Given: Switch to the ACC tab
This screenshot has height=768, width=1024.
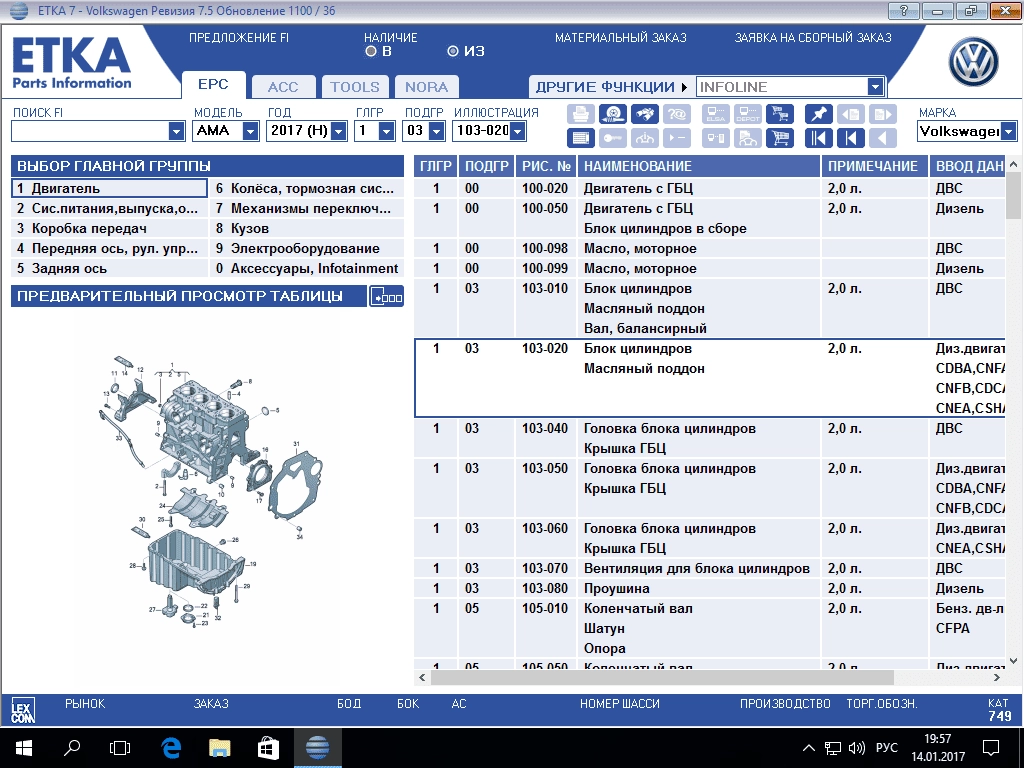Looking at the screenshot, I should [283, 87].
